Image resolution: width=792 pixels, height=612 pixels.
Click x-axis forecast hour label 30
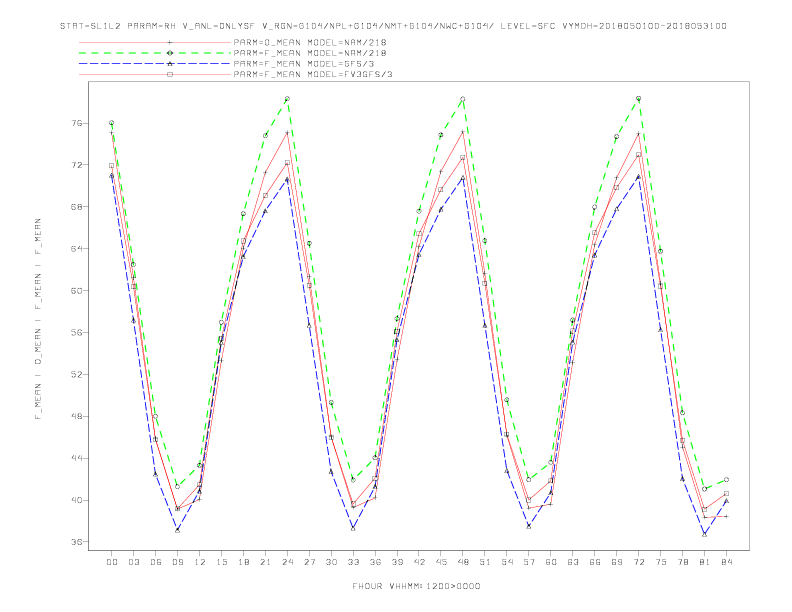coord(331,562)
